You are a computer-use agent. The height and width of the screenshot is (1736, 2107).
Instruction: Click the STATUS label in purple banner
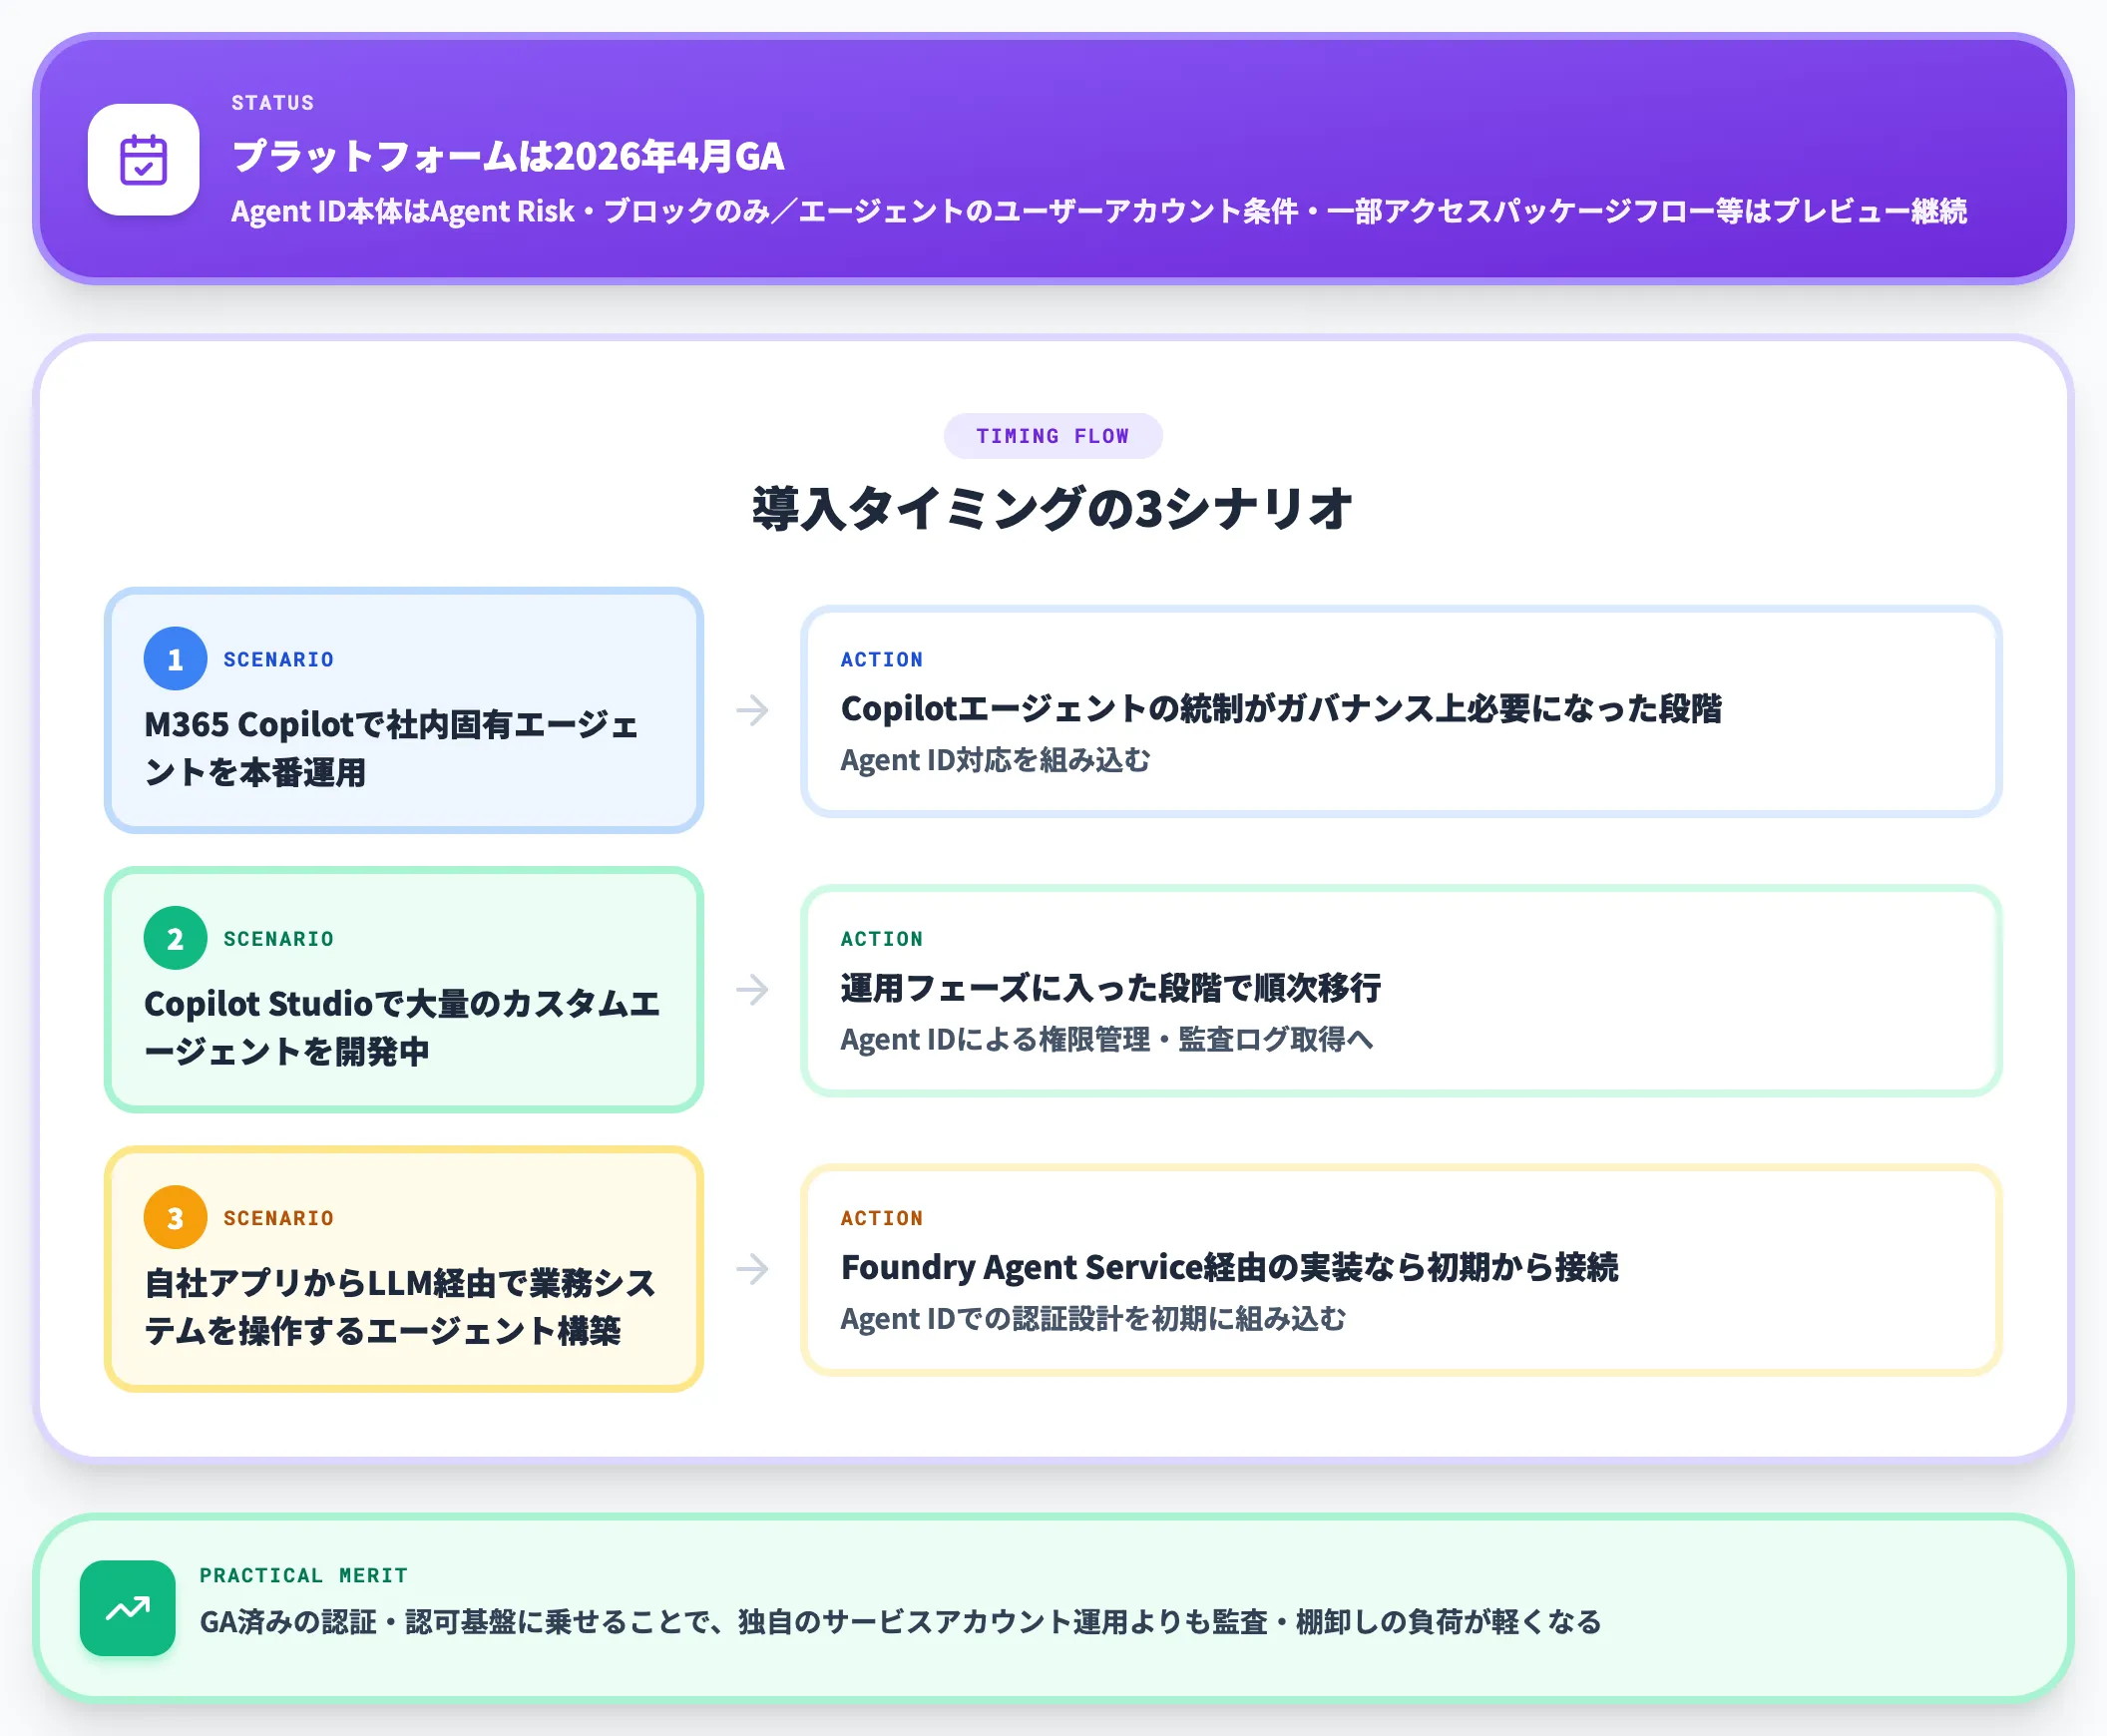(273, 103)
